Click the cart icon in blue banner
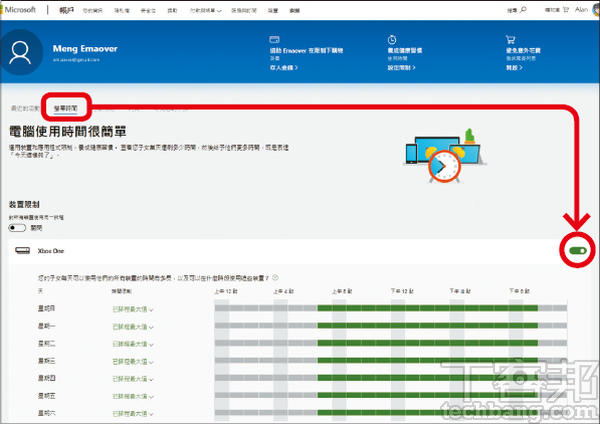Image resolution: width=600 pixels, height=424 pixels. click(x=510, y=39)
